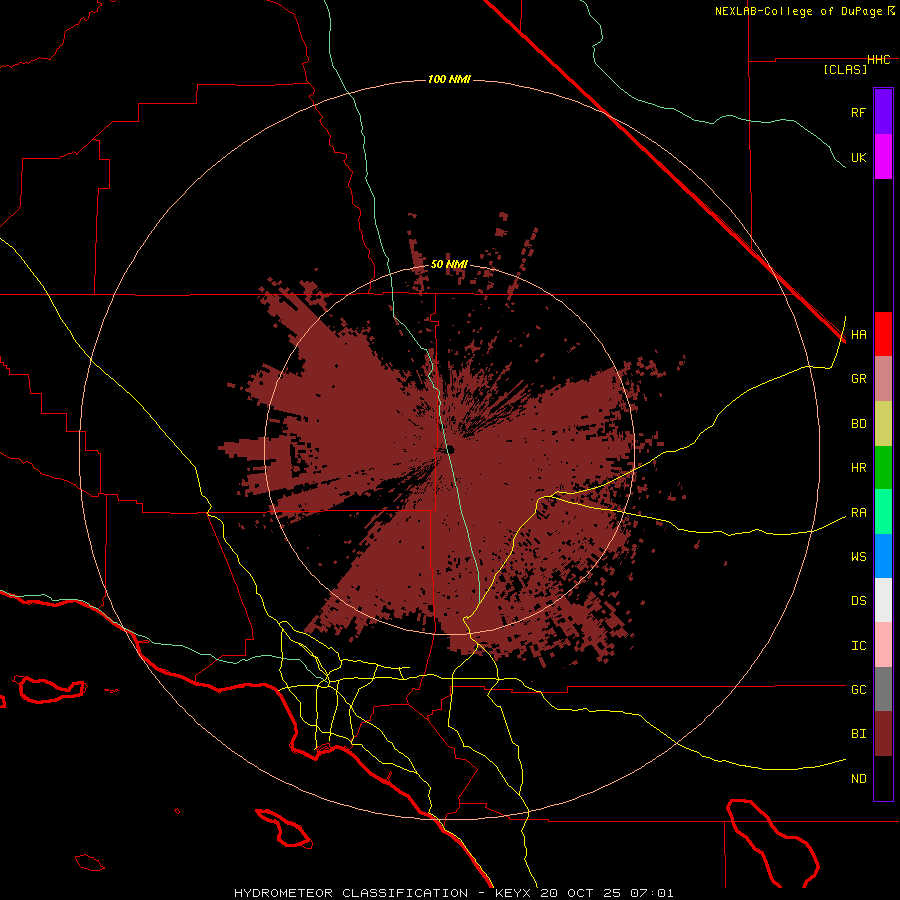Screen dimensions: 900x900
Task: Click the HA red legend swatch
Action: [883, 334]
